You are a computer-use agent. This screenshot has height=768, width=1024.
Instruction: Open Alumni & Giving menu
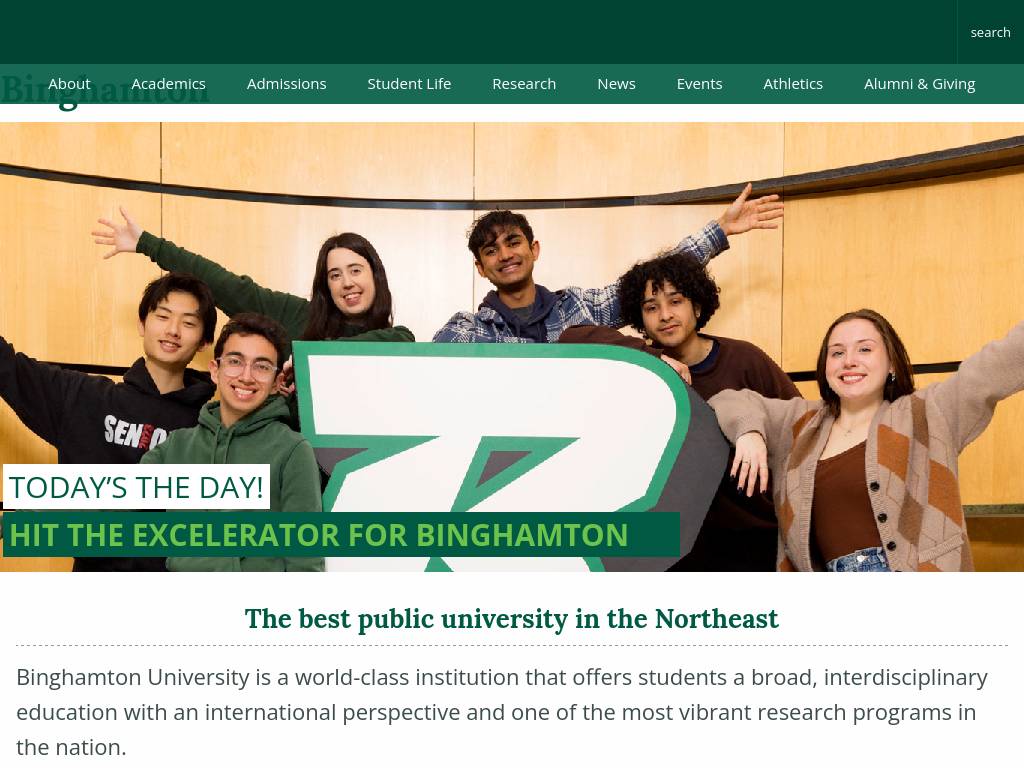(919, 84)
